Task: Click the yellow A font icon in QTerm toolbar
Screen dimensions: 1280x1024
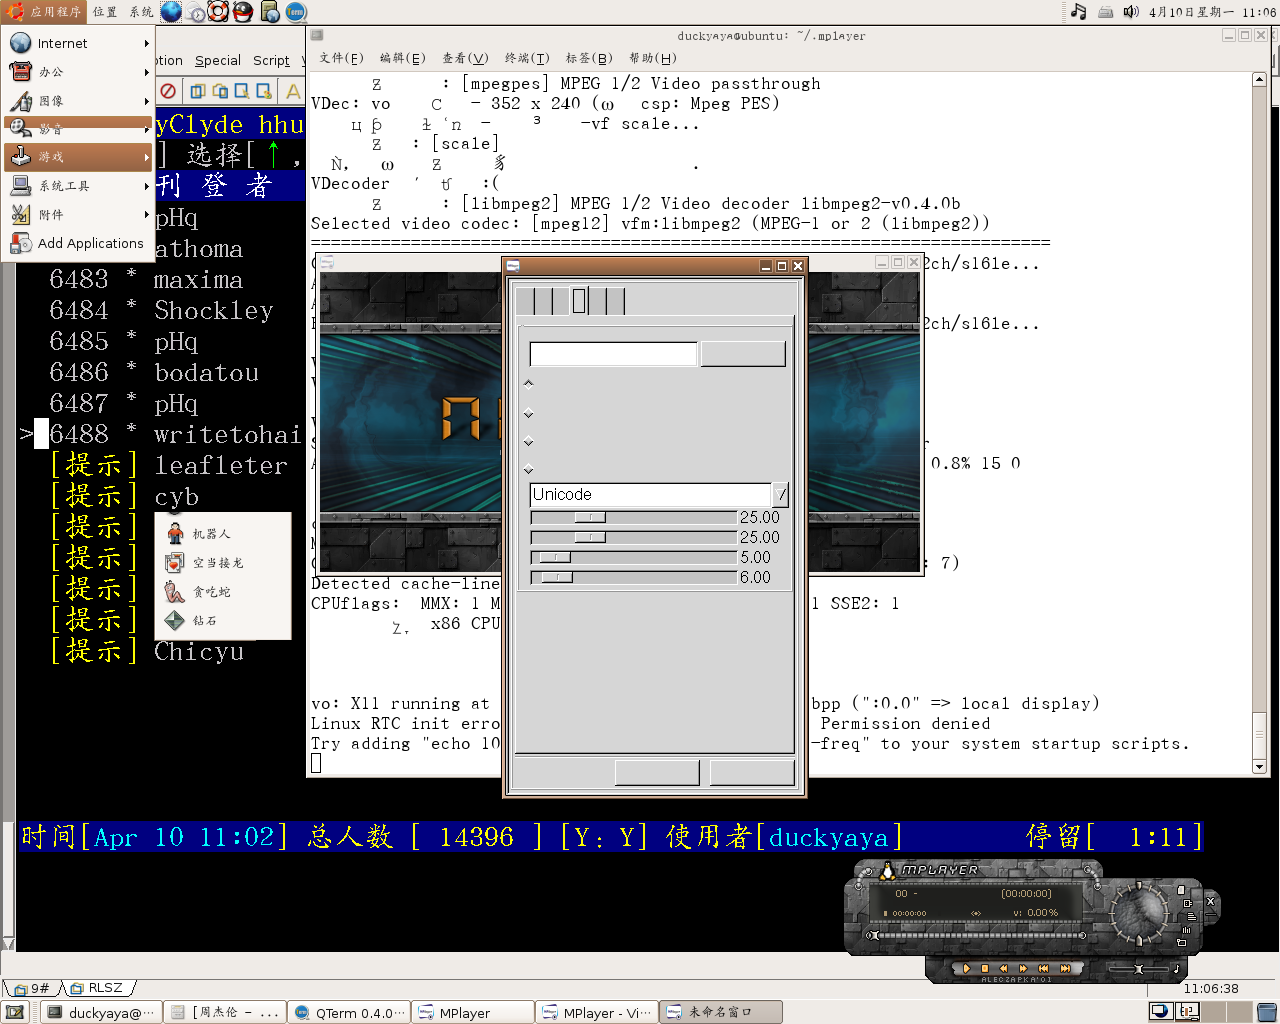Action: click(x=293, y=91)
